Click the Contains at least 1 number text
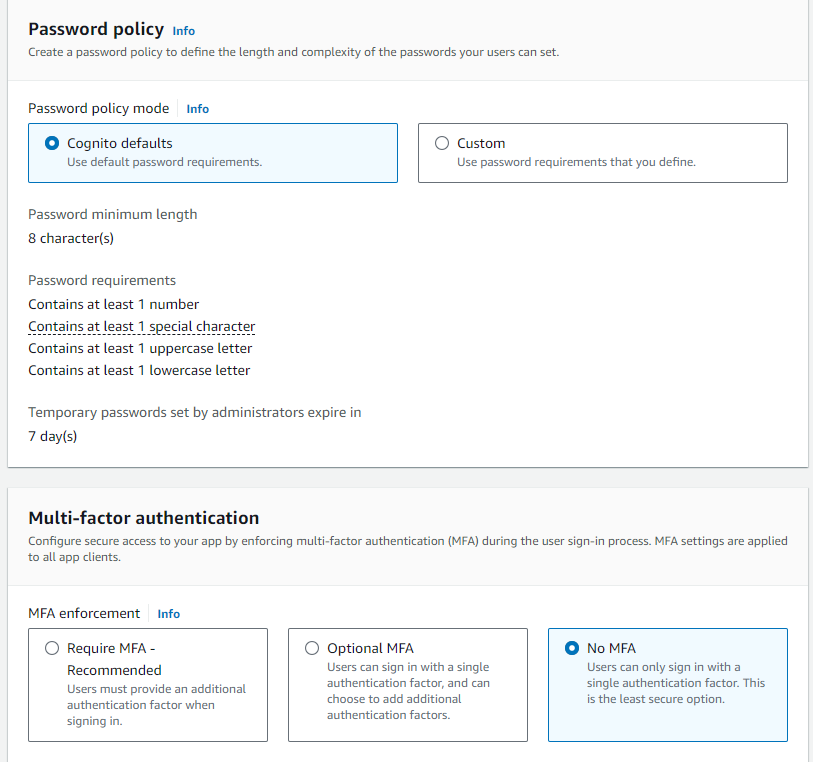This screenshot has height=762, width=813. click(x=113, y=304)
